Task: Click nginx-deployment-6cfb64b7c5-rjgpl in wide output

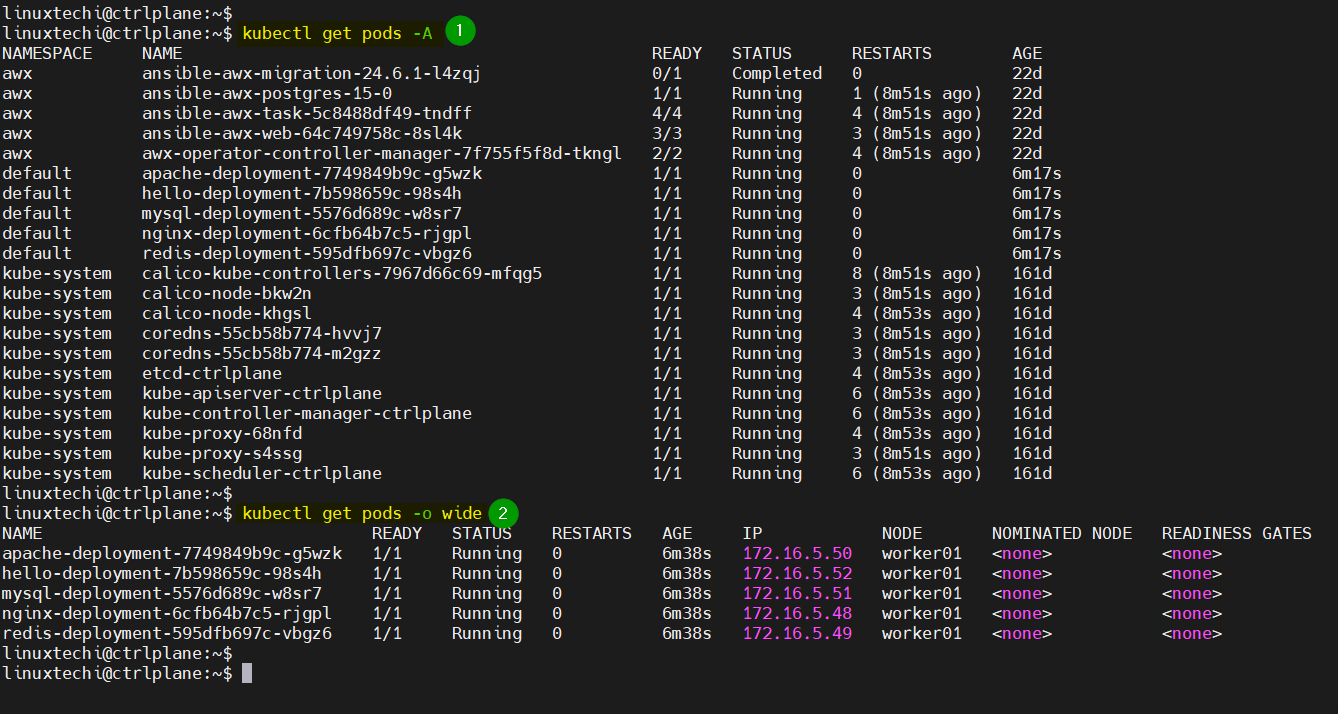Action: pyautogui.click(x=167, y=614)
